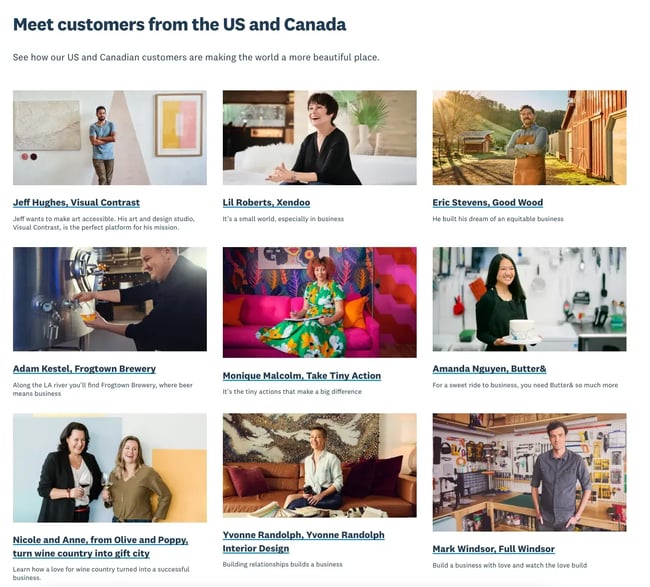This screenshot has width=650, height=587.
Task: Select photo of woman holding cake
Action: point(529,299)
